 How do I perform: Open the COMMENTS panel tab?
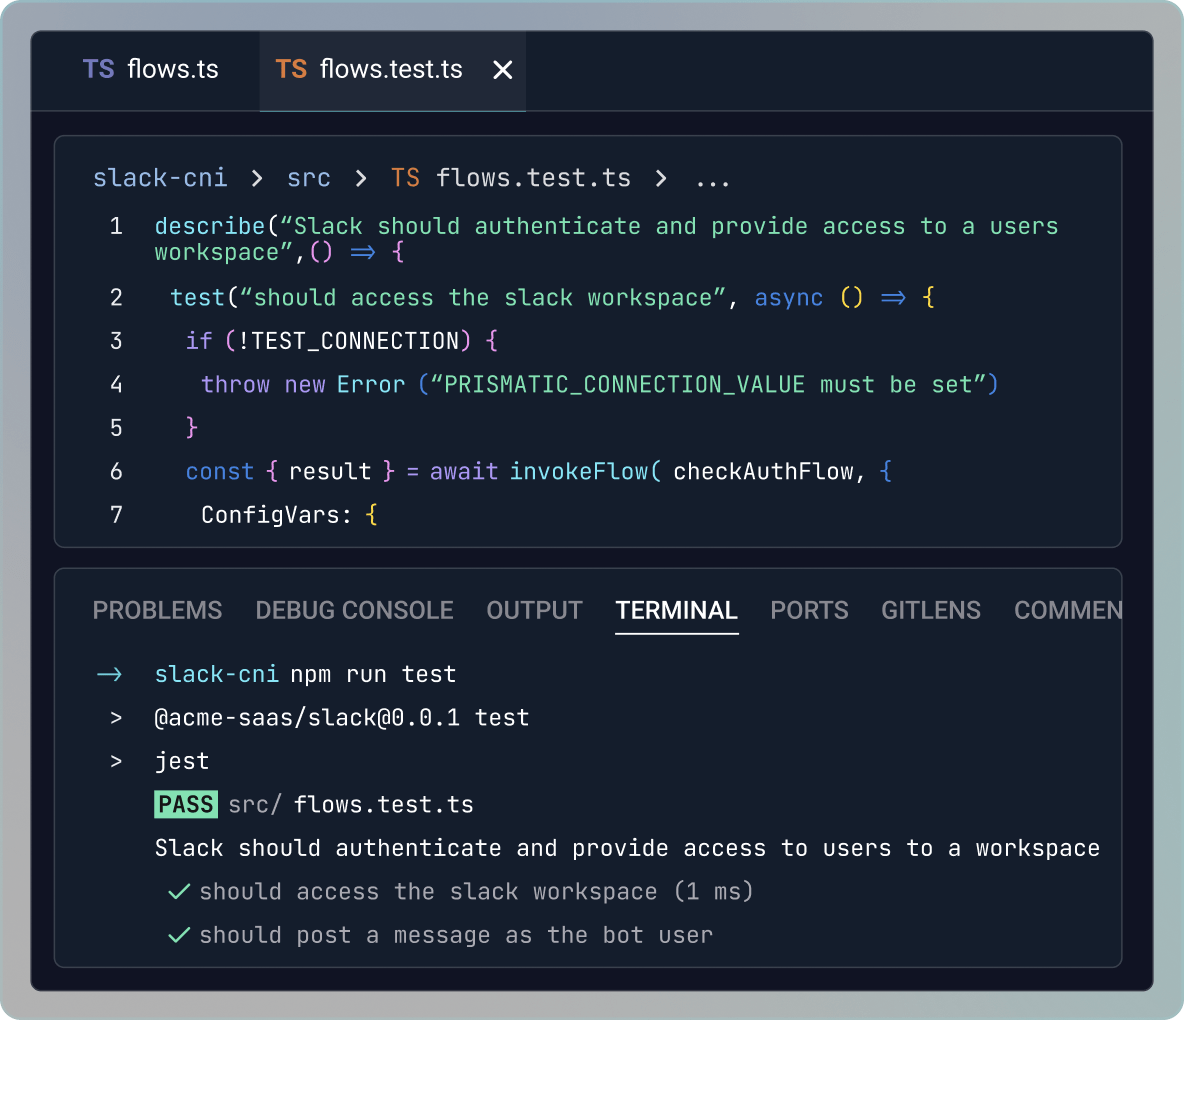[1068, 610]
